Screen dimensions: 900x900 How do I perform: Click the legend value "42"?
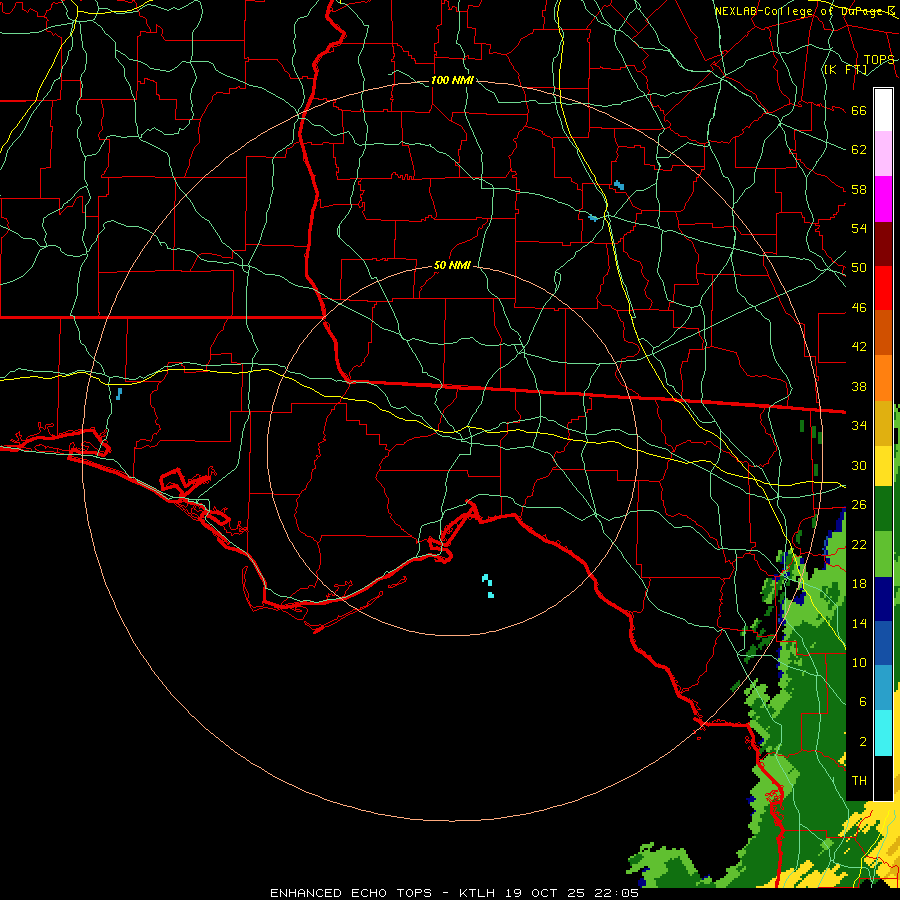[x=859, y=347]
